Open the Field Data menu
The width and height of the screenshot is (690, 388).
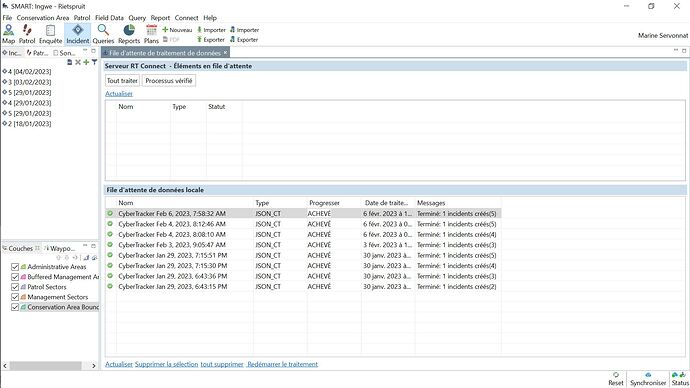(110, 18)
